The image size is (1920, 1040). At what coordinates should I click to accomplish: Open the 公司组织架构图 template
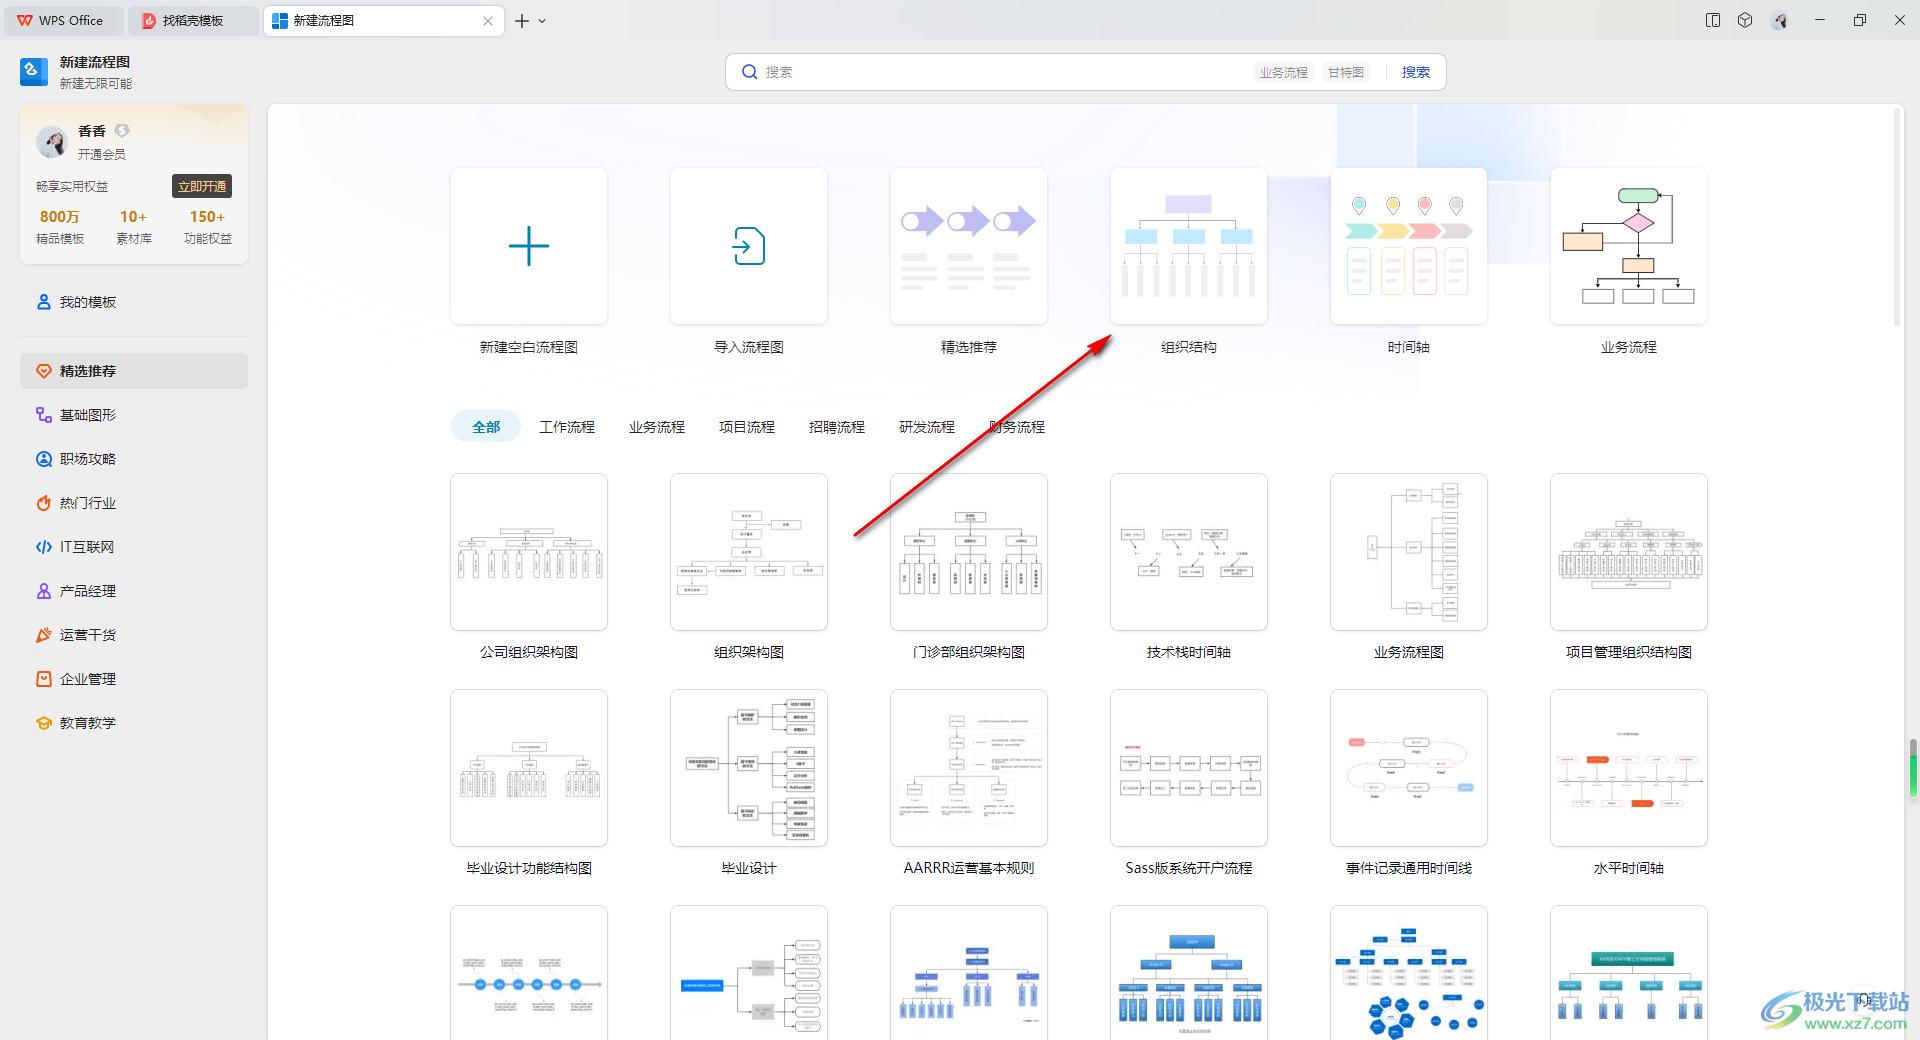coord(529,552)
